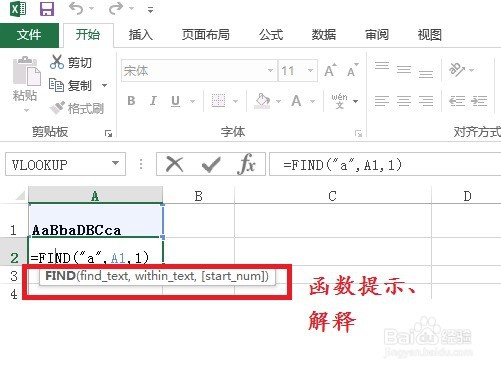Click the Select All corner triangle

pyautogui.click(x=20, y=195)
